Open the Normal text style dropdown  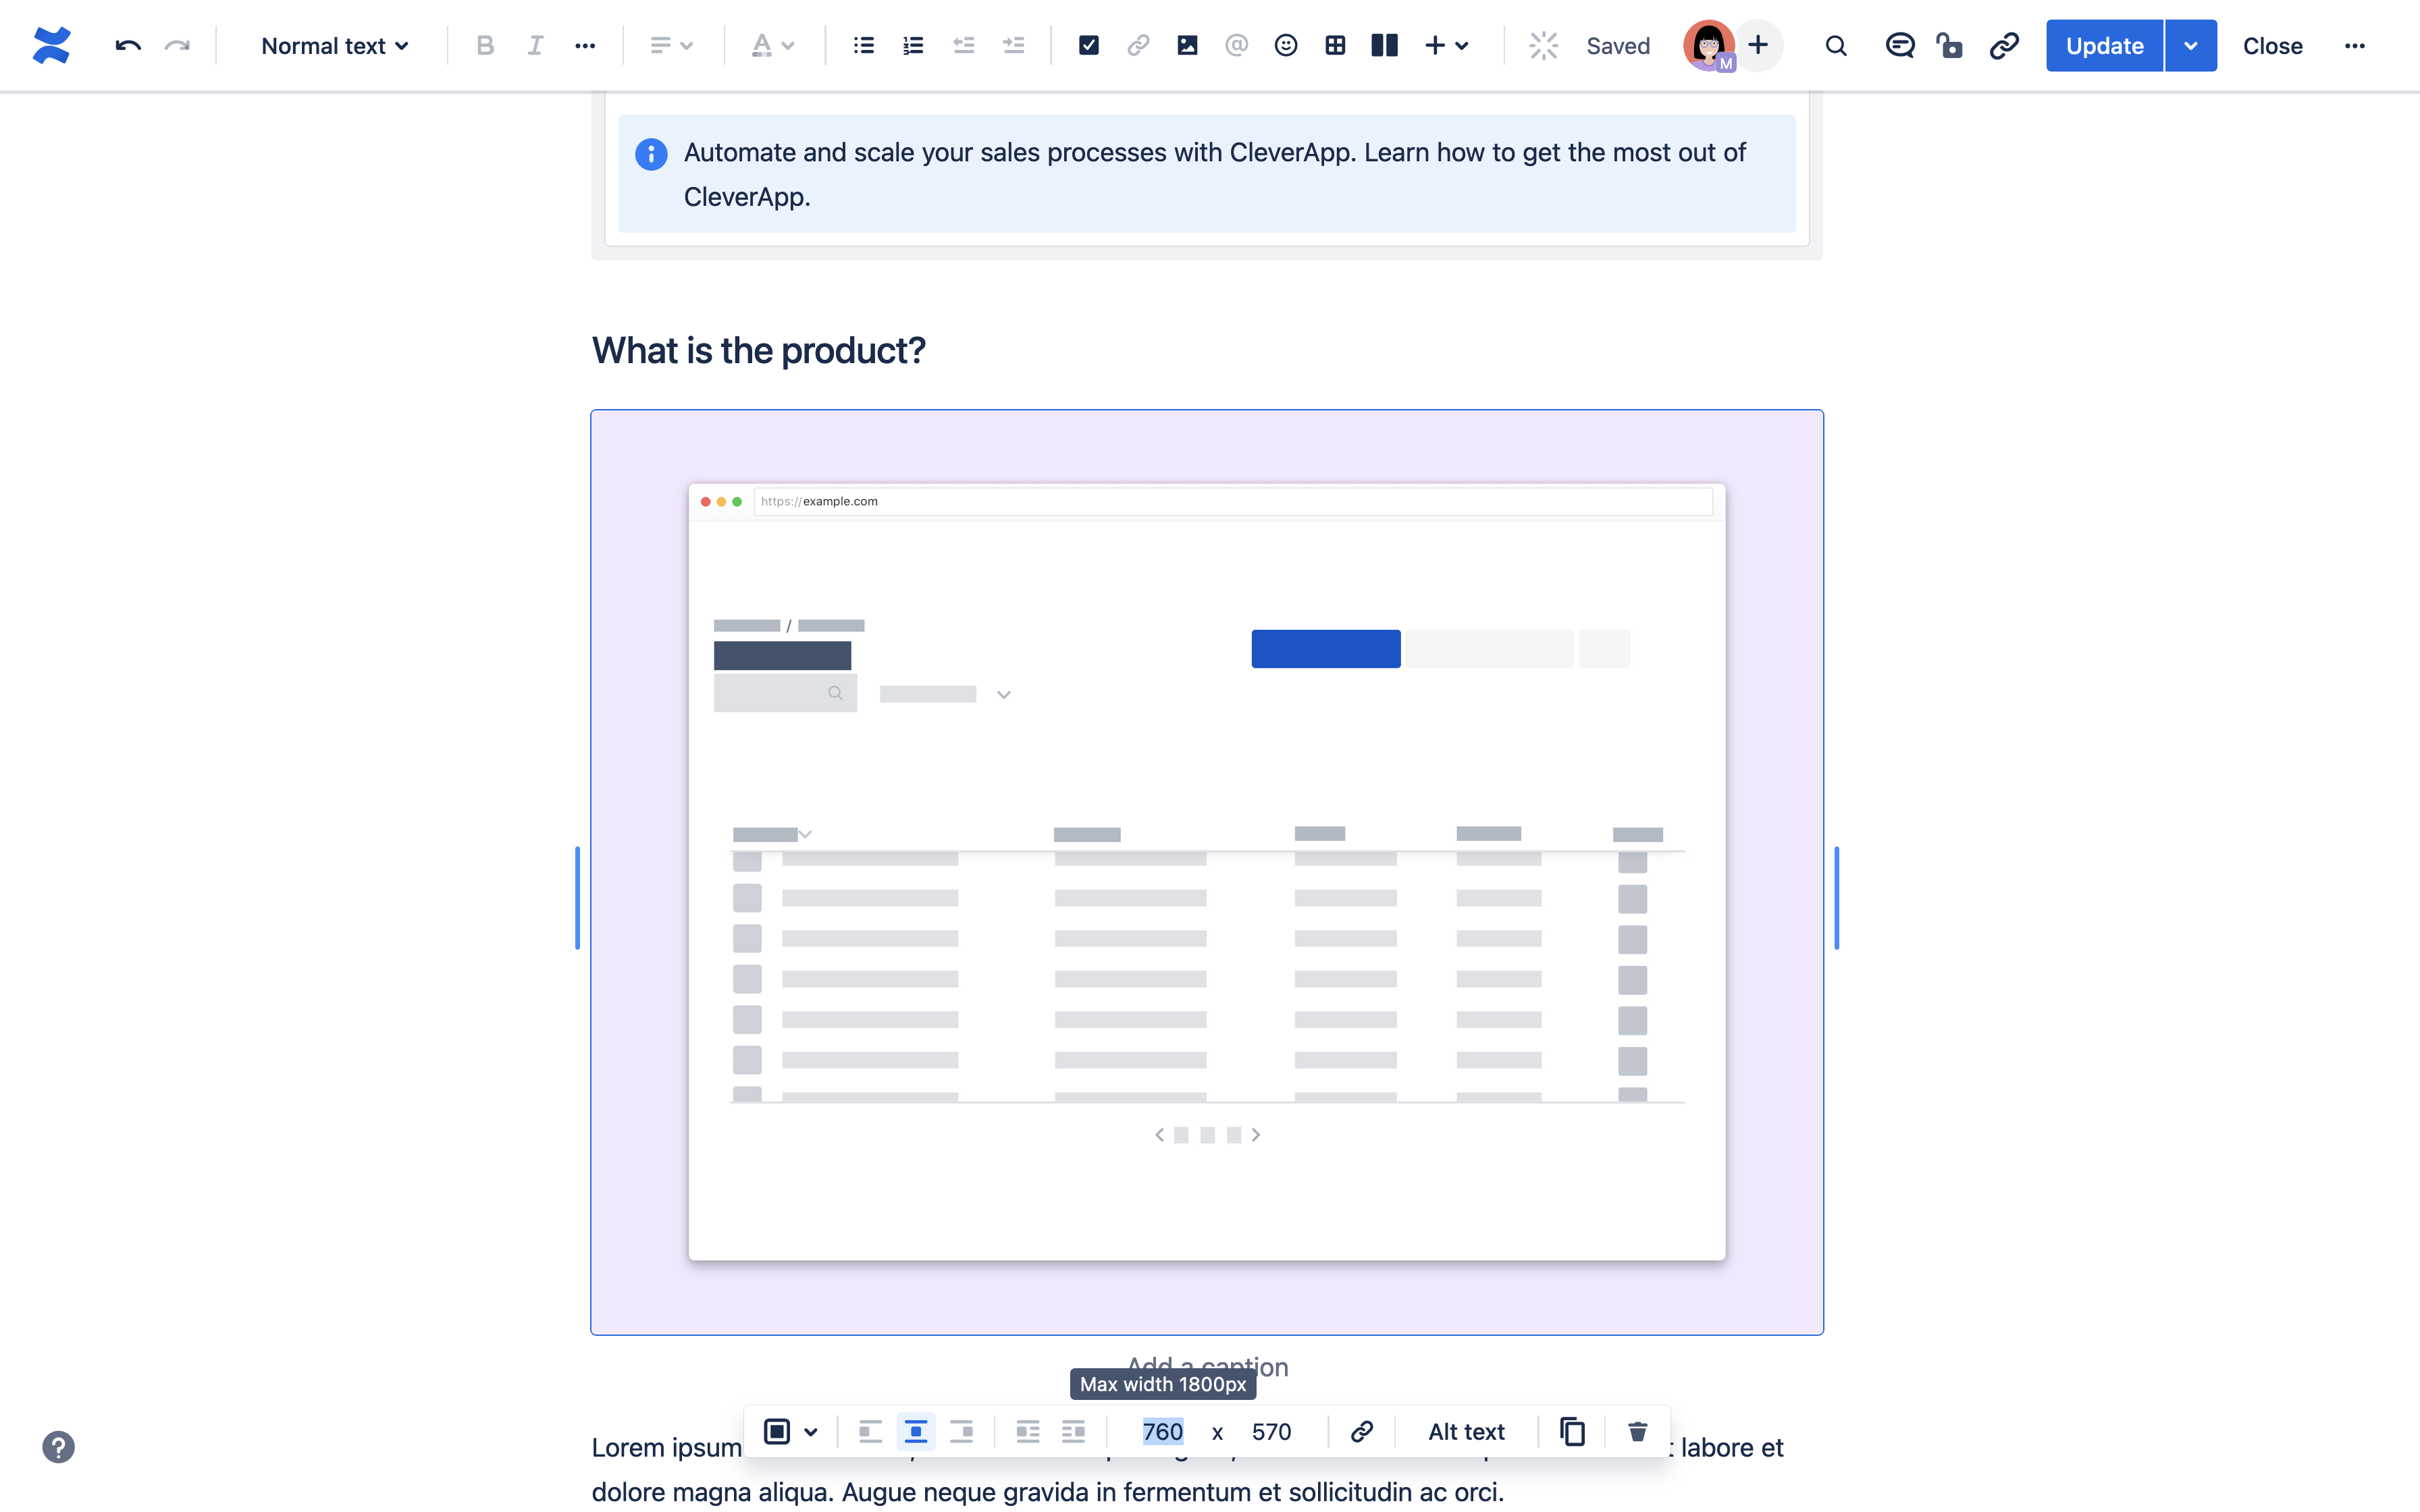point(334,45)
